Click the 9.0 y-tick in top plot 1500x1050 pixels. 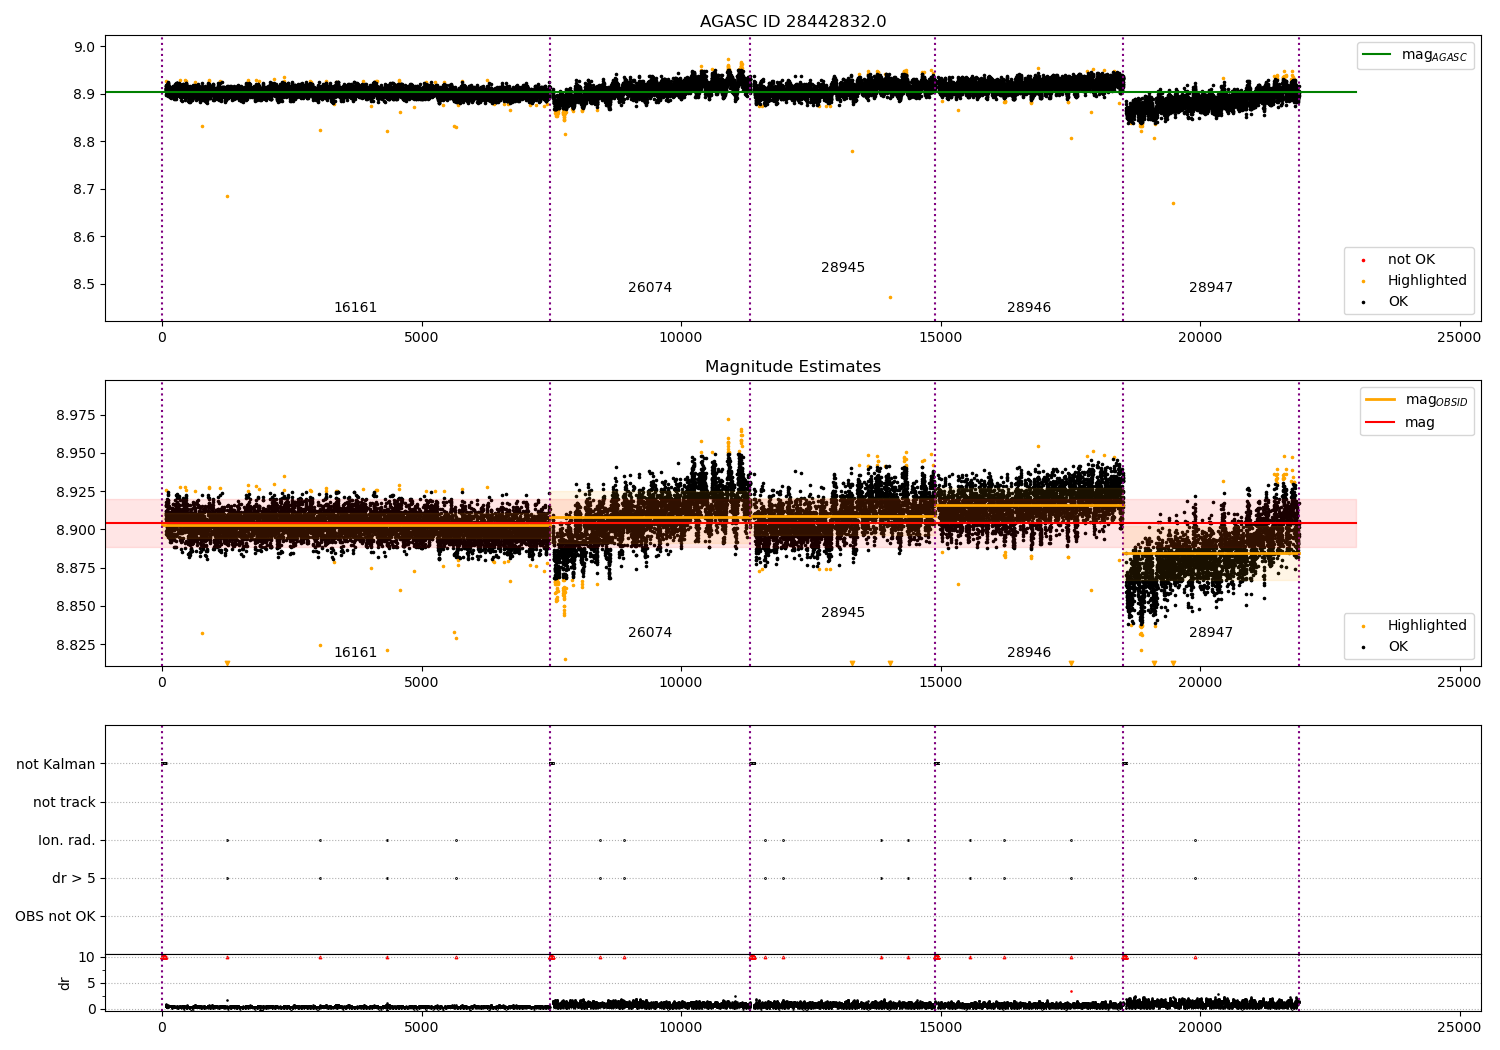coord(84,47)
